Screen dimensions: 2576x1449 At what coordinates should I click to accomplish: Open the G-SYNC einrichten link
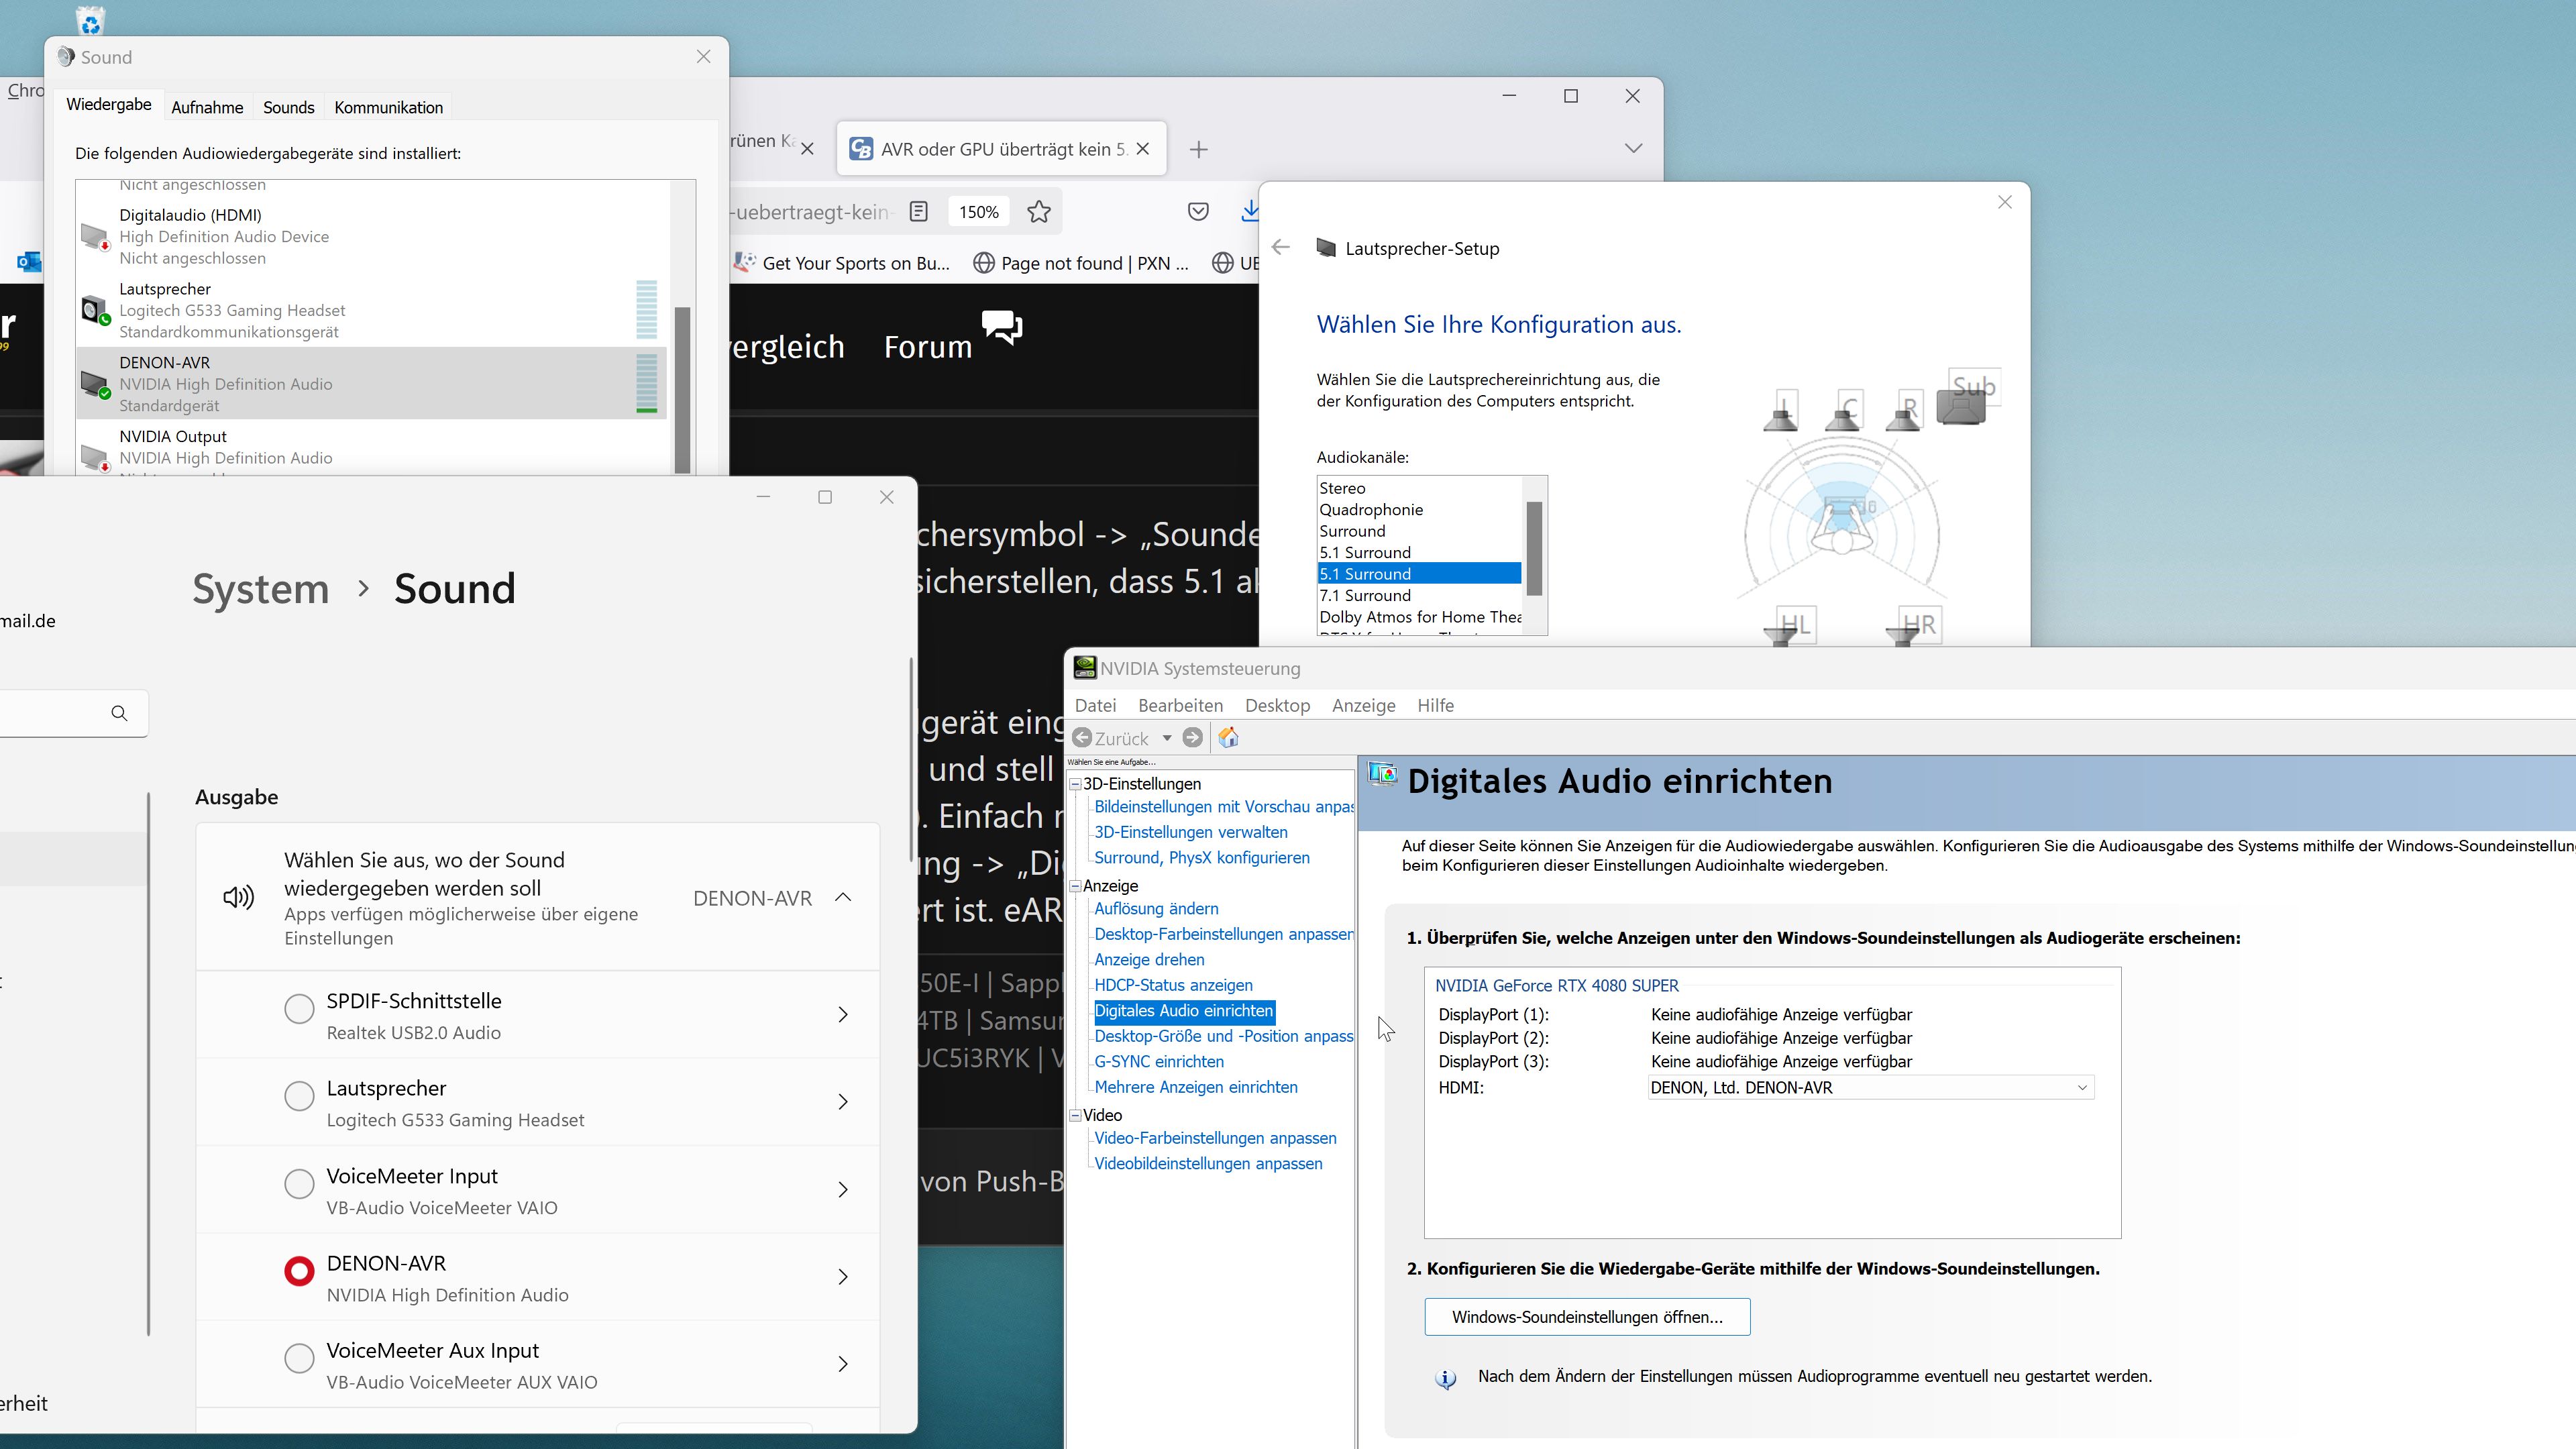[x=1159, y=1062]
